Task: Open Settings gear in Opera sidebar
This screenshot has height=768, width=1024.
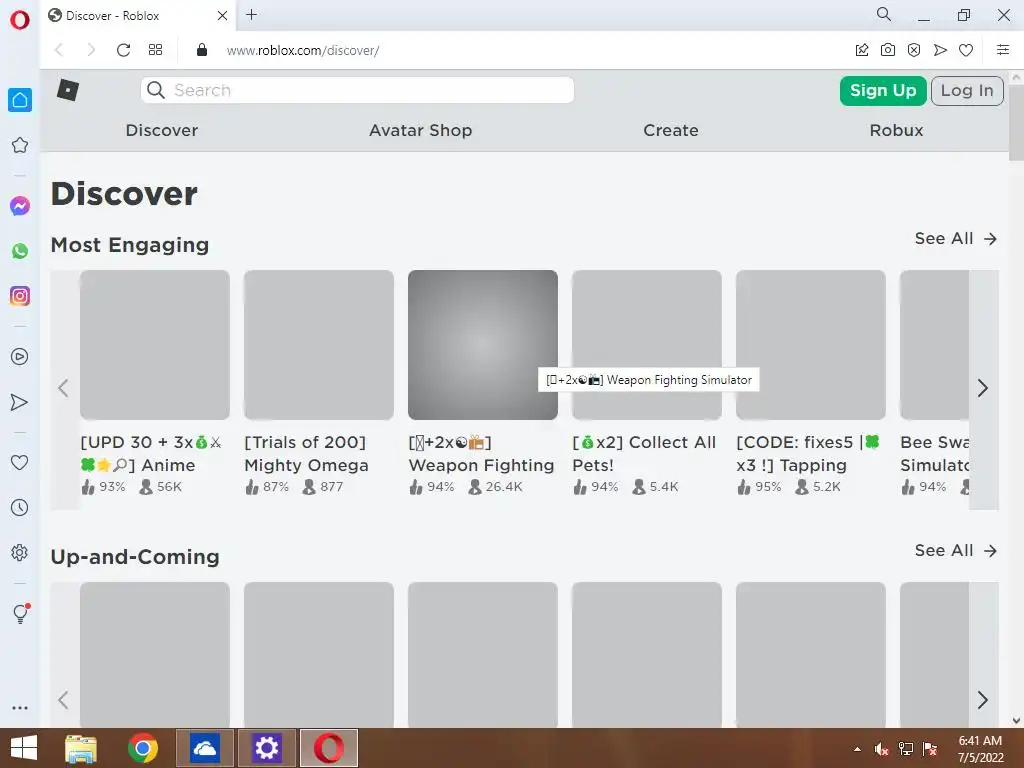Action: [20, 552]
